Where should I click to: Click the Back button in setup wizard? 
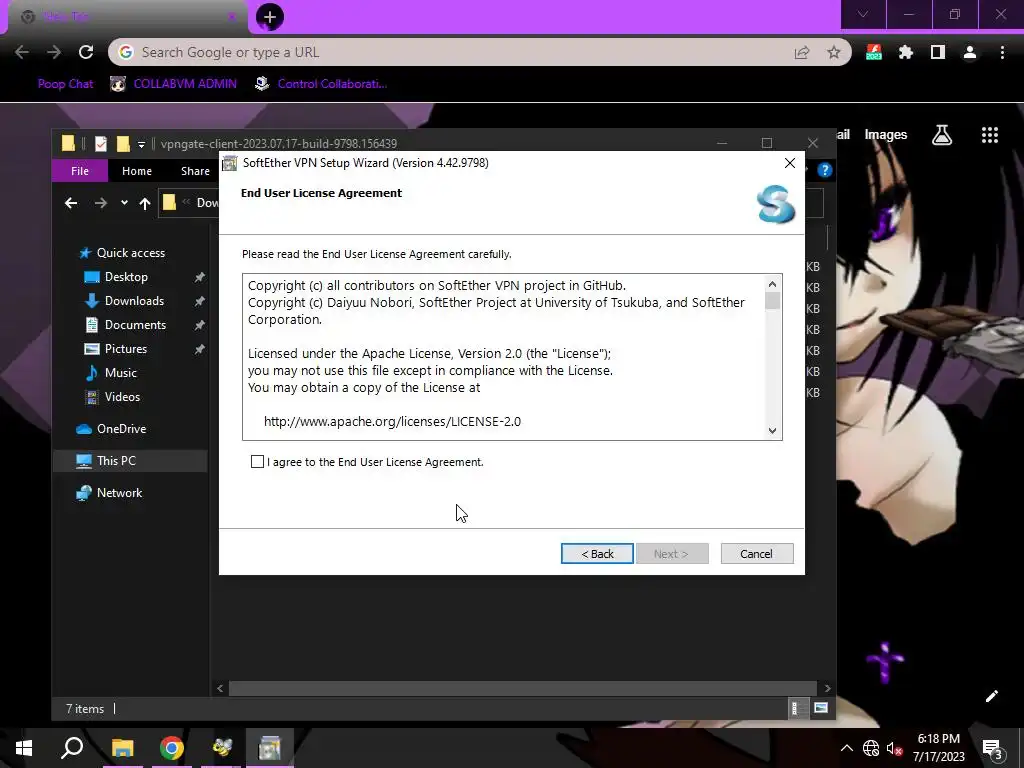(597, 554)
